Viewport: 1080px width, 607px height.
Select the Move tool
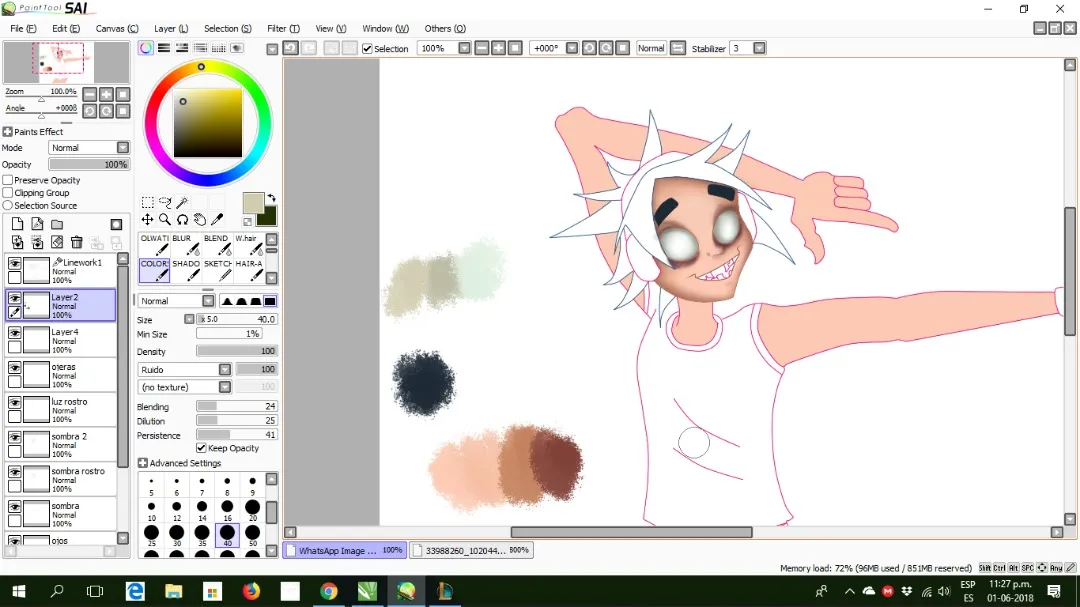point(147,219)
